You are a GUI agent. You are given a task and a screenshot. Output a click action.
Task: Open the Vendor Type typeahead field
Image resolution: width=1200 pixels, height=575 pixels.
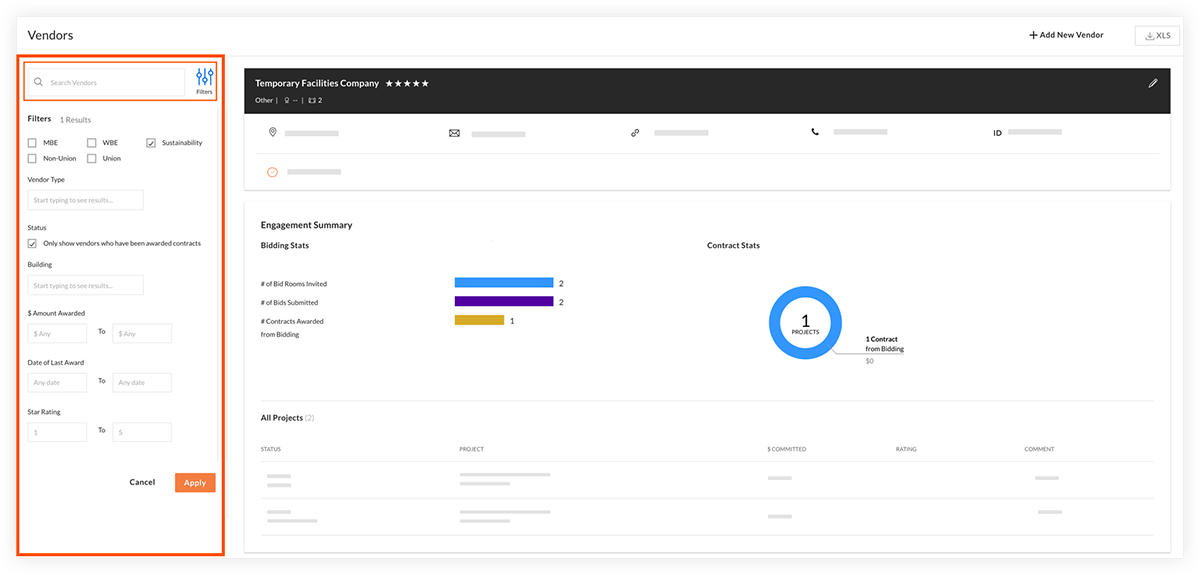tap(85, 200)
